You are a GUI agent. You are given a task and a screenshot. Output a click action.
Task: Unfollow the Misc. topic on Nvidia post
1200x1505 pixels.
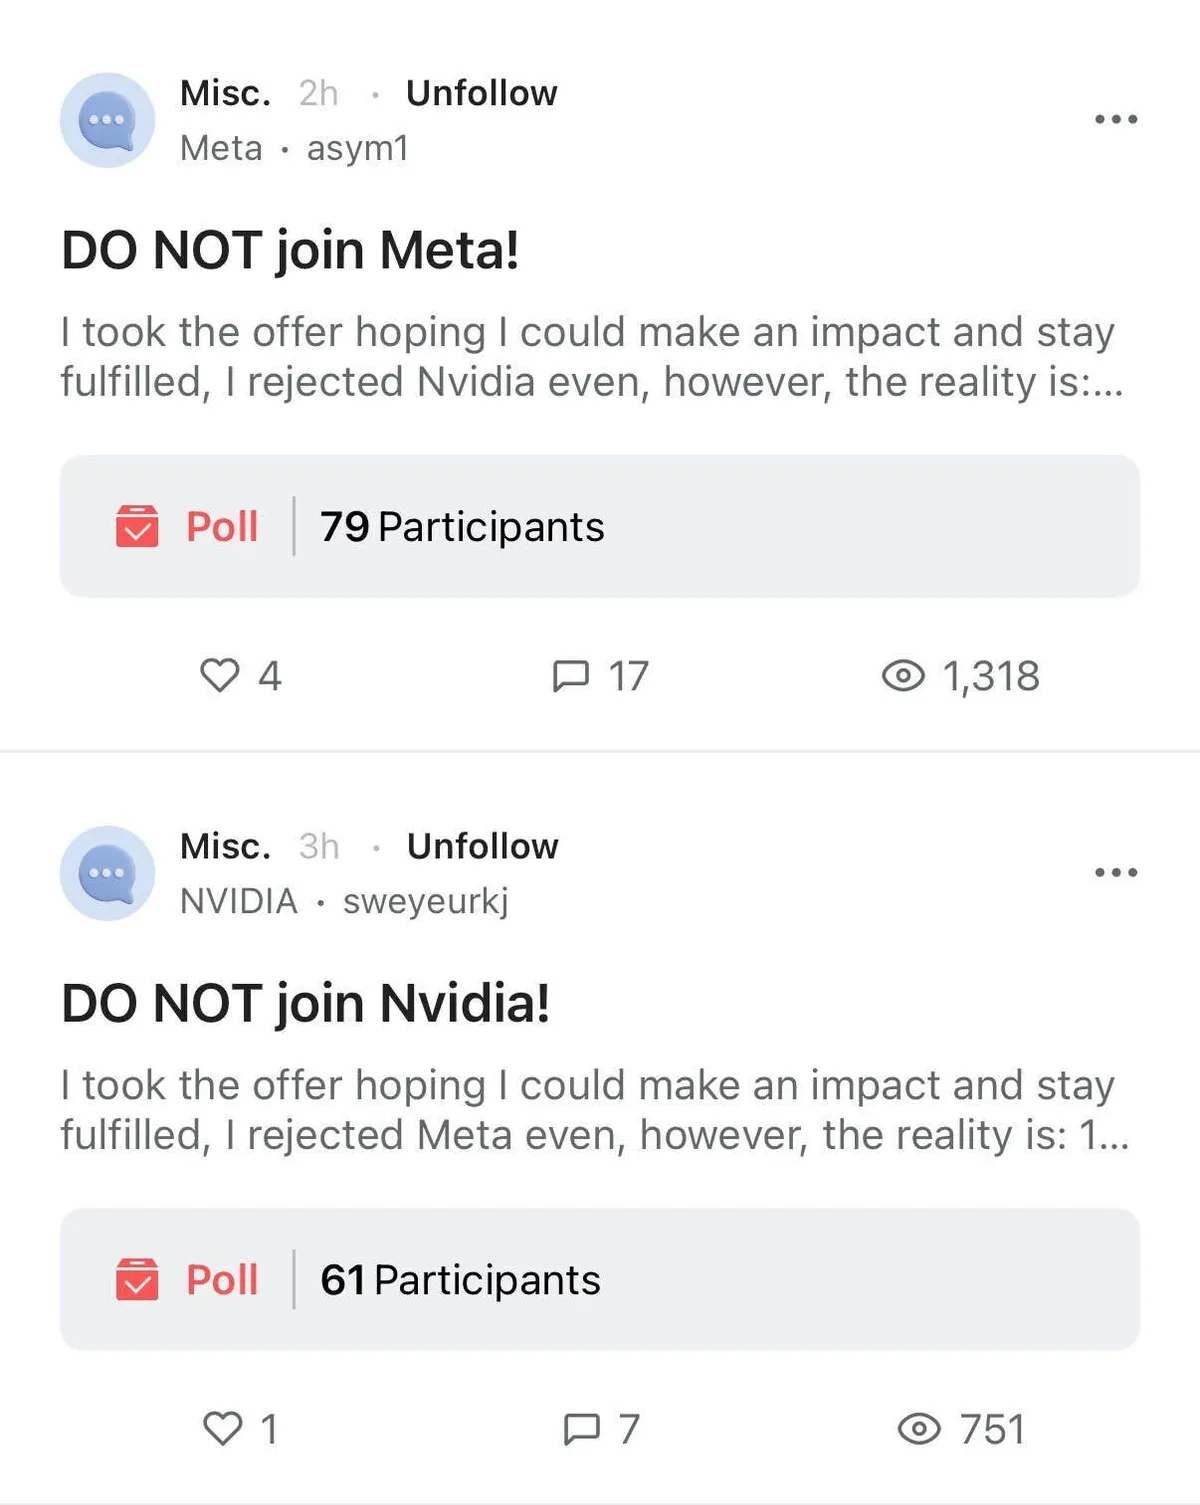(482, 846)
